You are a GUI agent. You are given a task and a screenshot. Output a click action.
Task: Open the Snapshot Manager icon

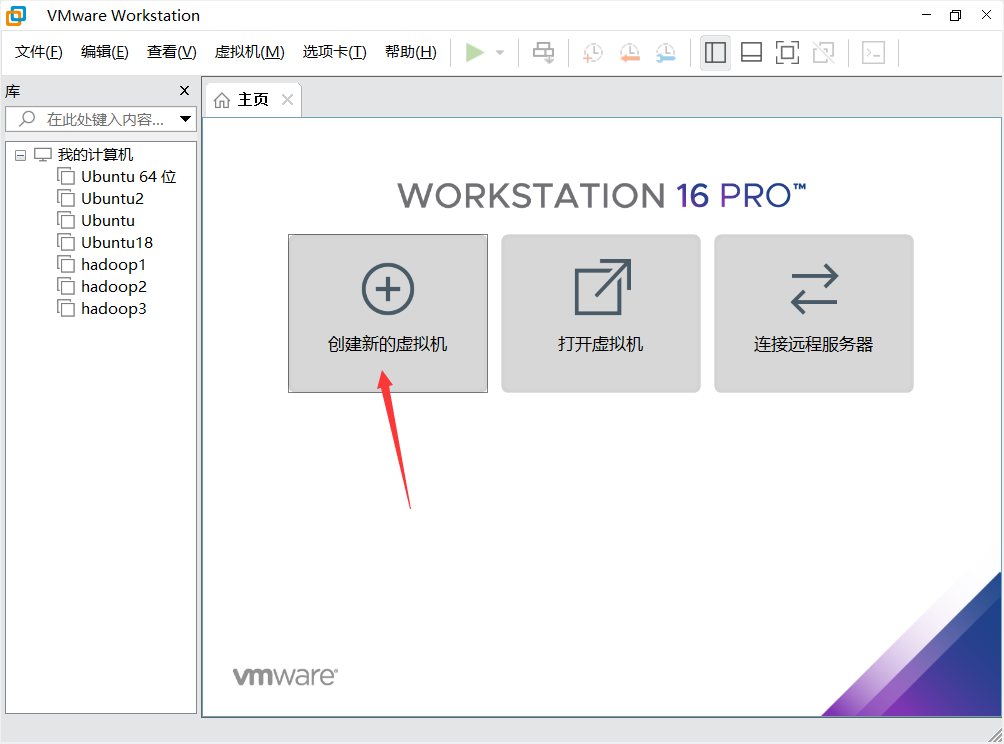point(666,53)
